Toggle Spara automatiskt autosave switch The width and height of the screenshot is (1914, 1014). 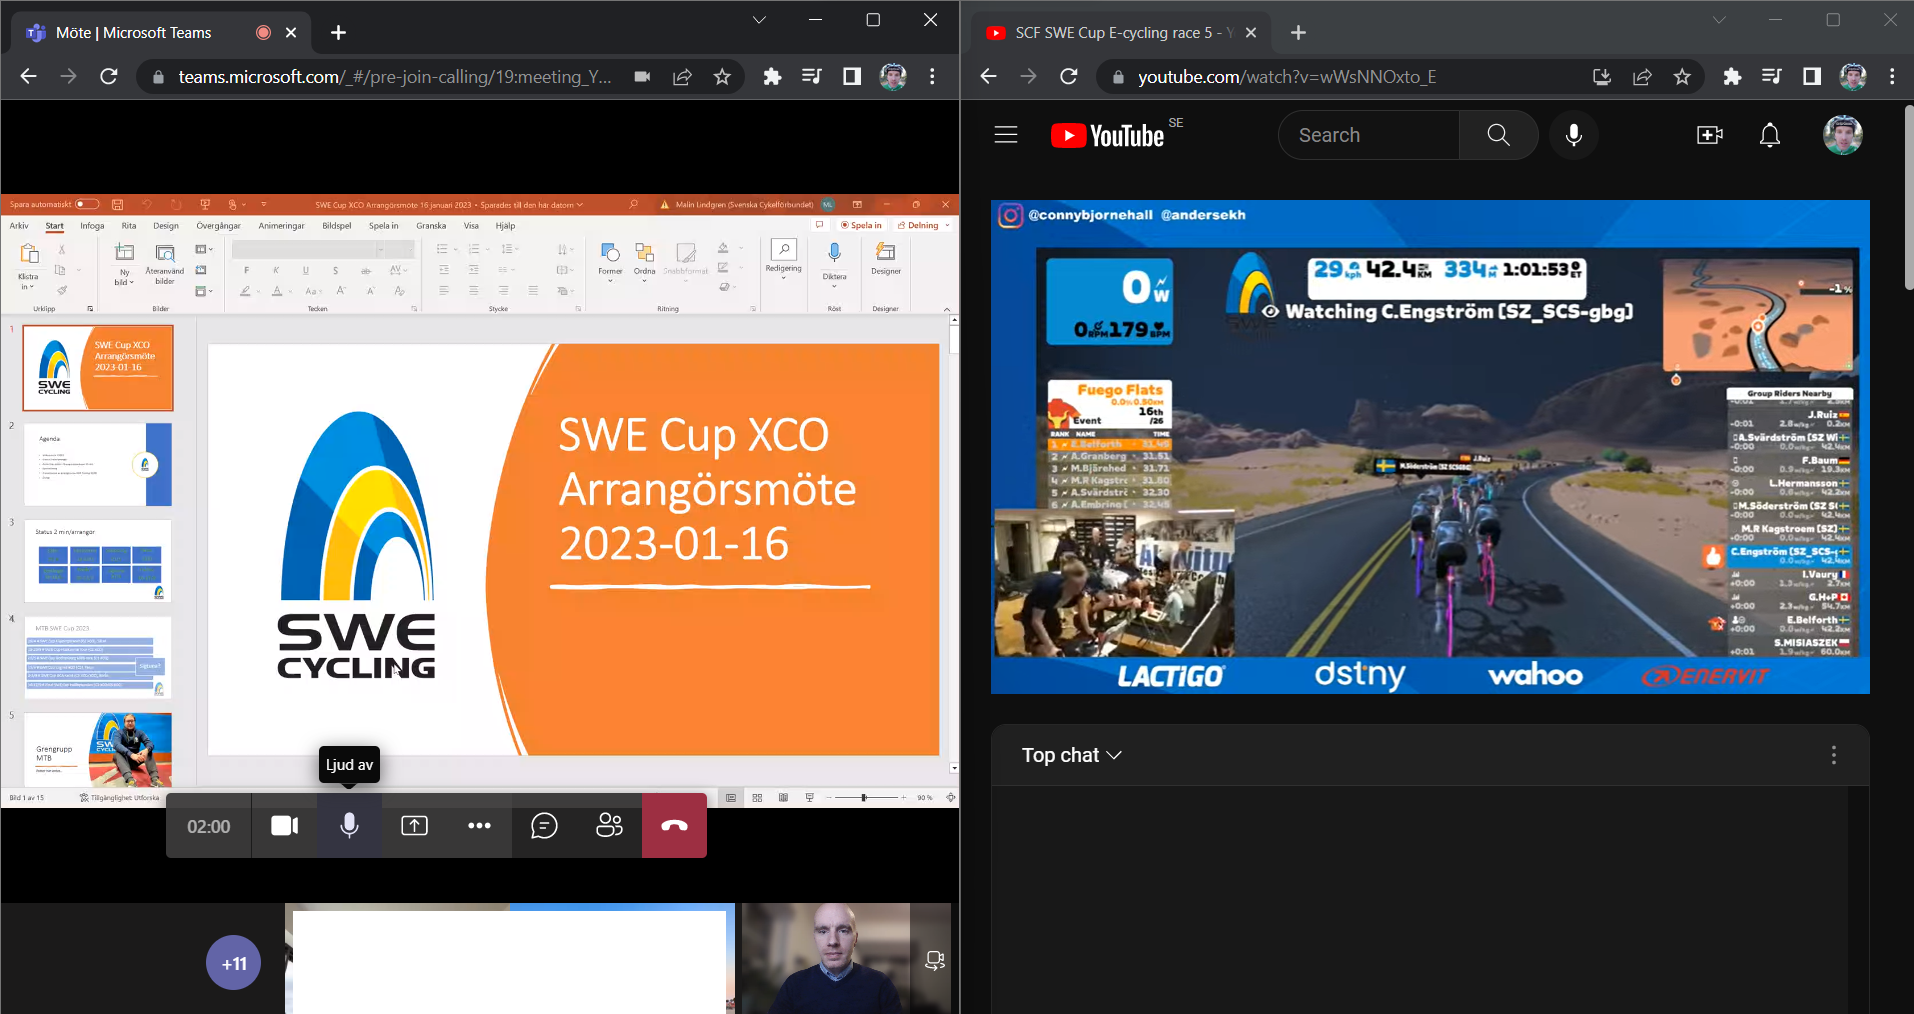tap(87, 204)
